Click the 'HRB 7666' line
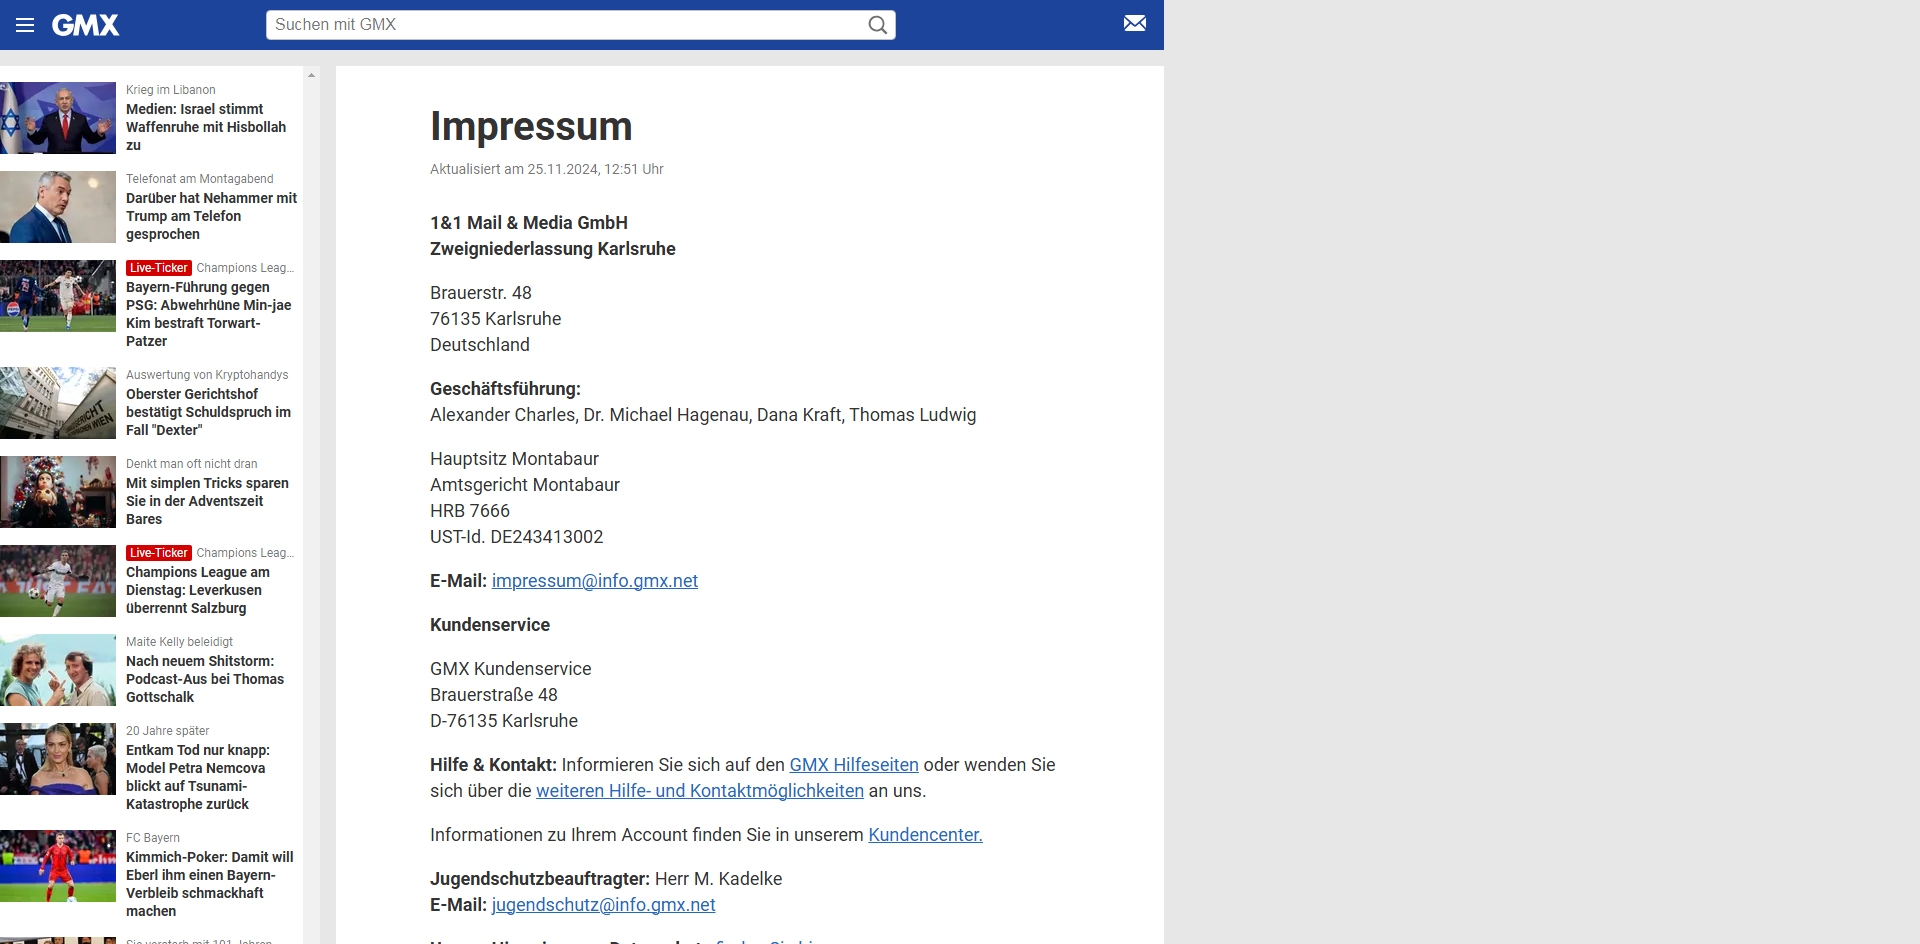Viewport: 1920px width, 944px height. point(470,511)
